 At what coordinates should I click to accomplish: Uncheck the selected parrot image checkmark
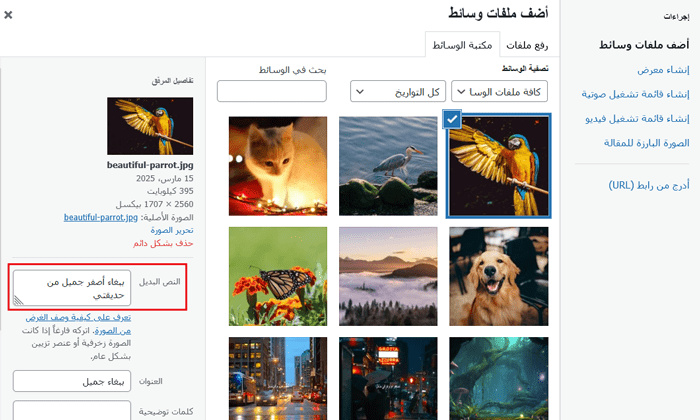tap(452, 119)
